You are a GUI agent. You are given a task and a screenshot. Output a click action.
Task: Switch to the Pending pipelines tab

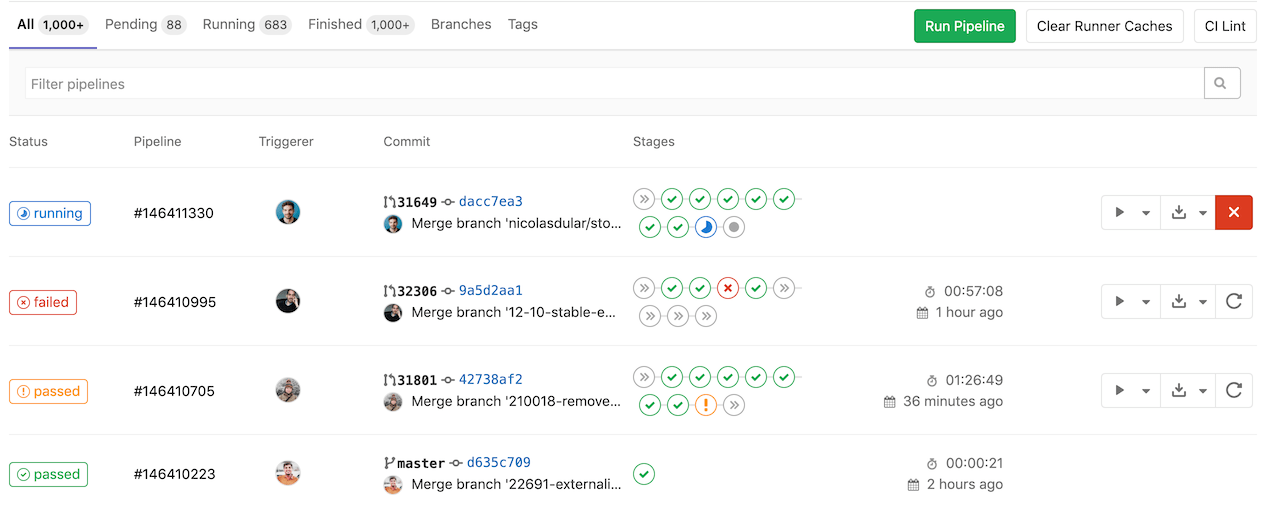point(145,25)
